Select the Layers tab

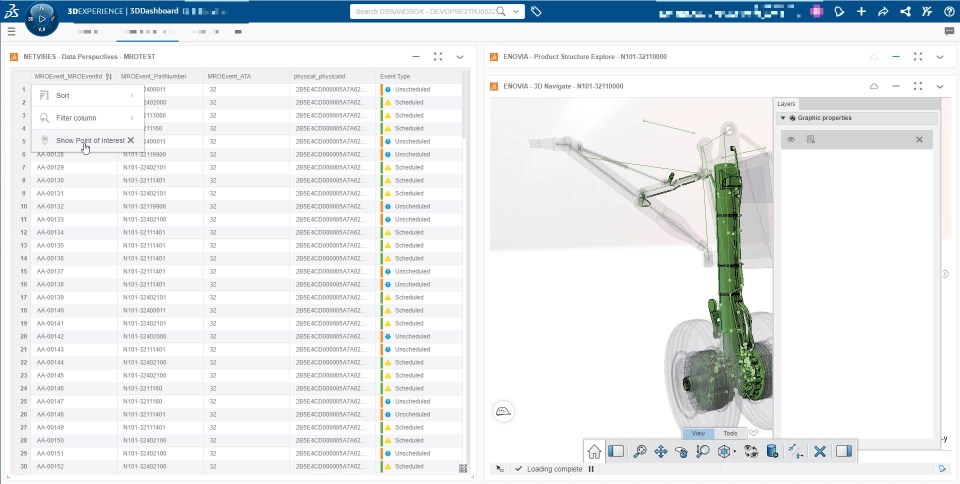786,103
